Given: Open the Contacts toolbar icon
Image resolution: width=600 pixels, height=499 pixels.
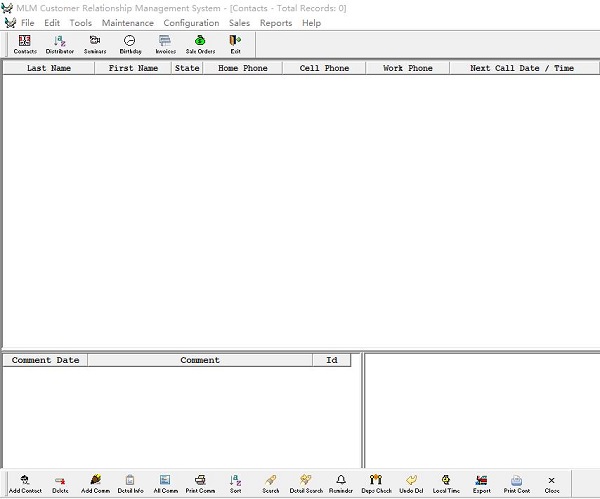Looking at the screenshot, I should 25,44.
